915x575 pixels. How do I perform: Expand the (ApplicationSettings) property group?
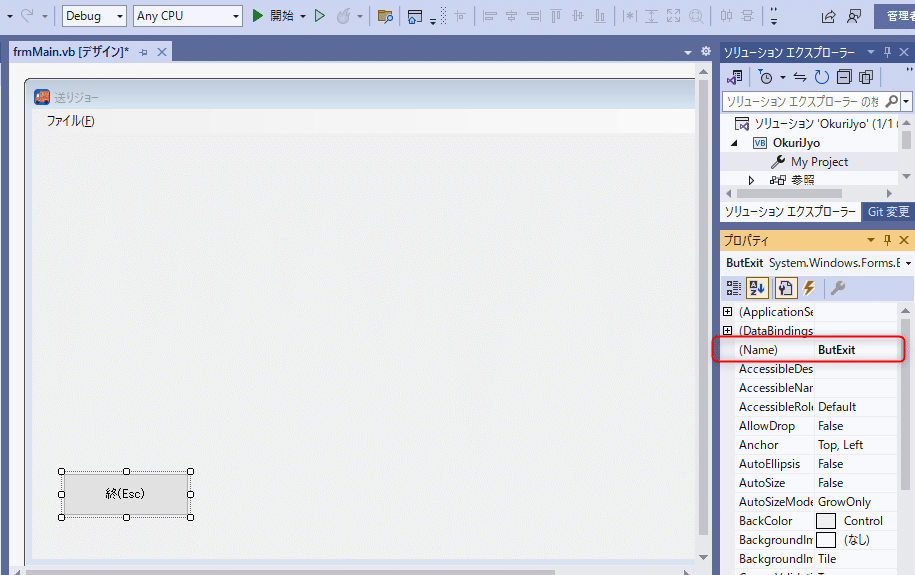point(728,312)
